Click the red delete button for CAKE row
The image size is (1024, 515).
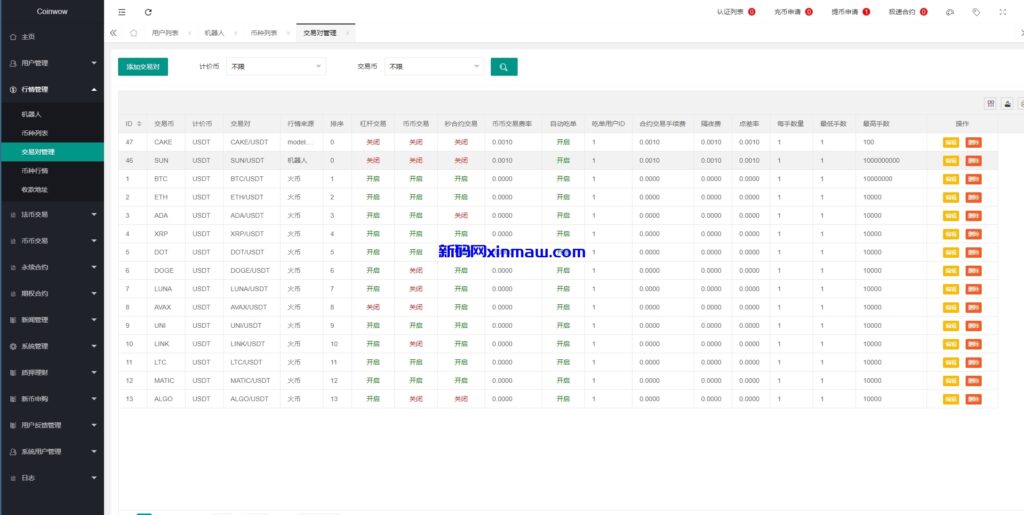pos(973,142)
